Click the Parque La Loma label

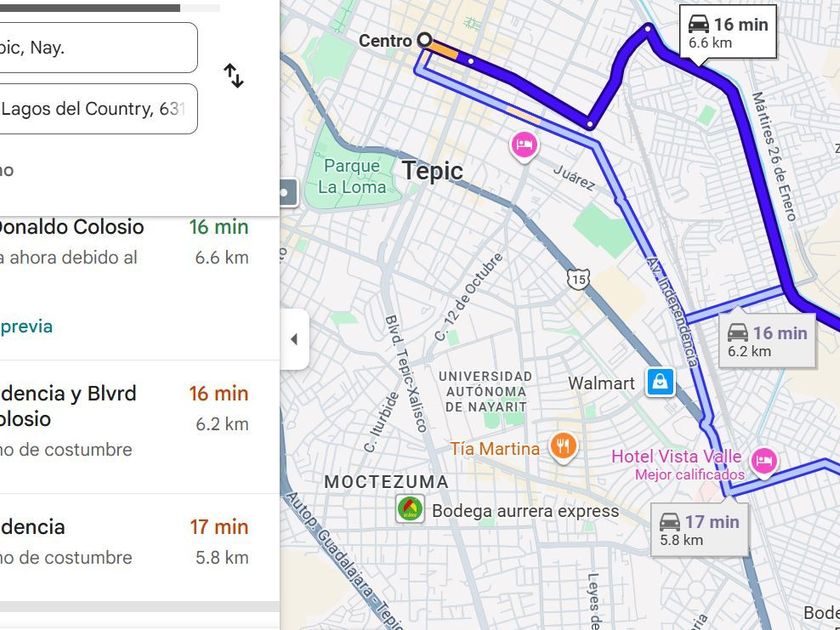(351, 176)
